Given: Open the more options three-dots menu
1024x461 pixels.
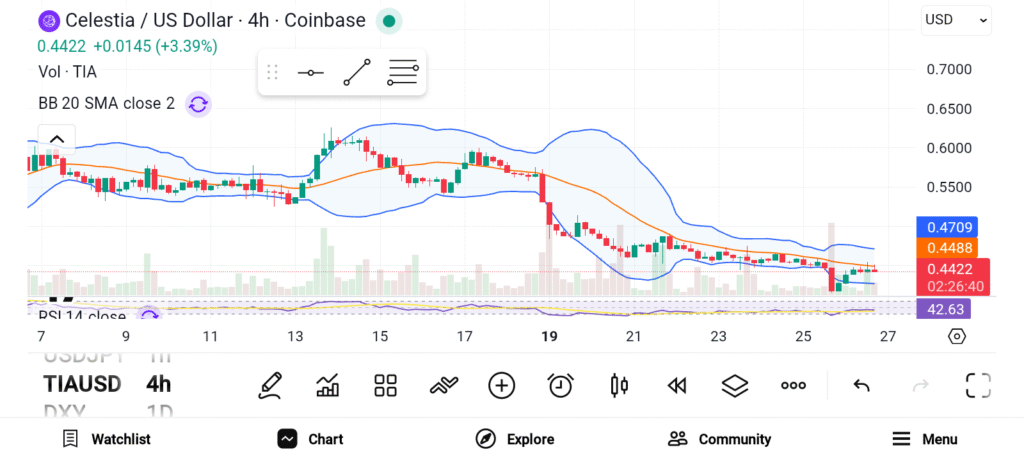Looking at the screenshot, I should [793, 385].
